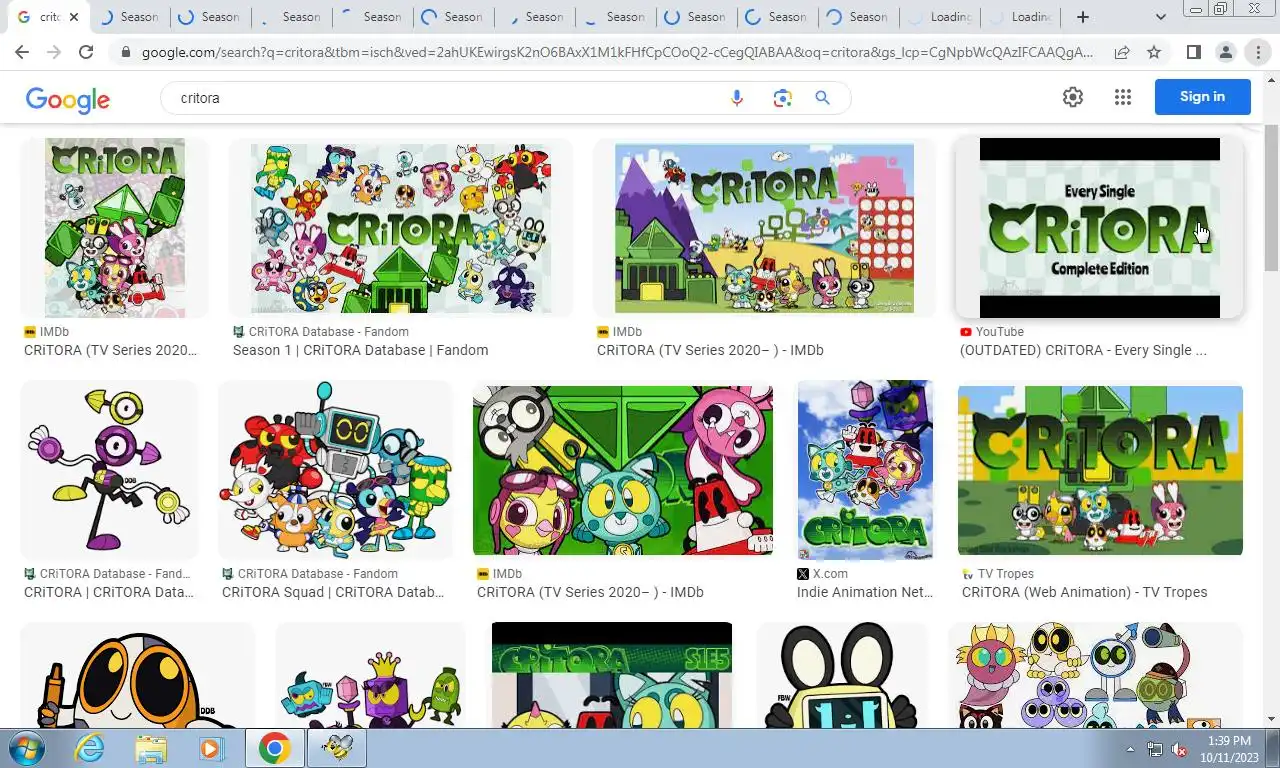Open the bee application on taskbar

coord(337,748)
